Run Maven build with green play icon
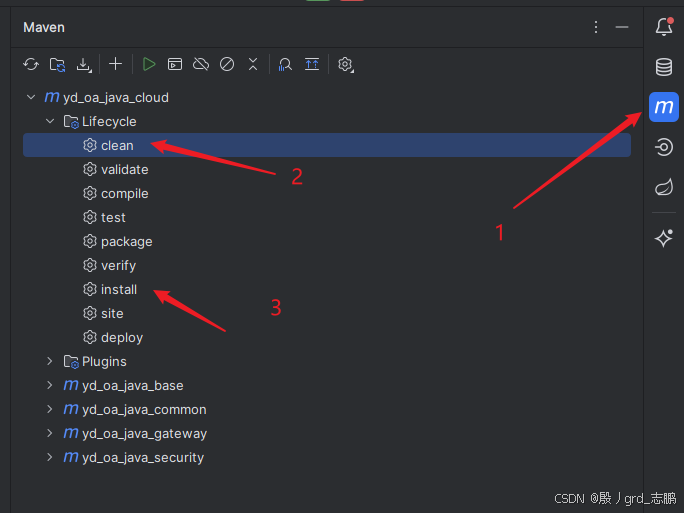 149,64
